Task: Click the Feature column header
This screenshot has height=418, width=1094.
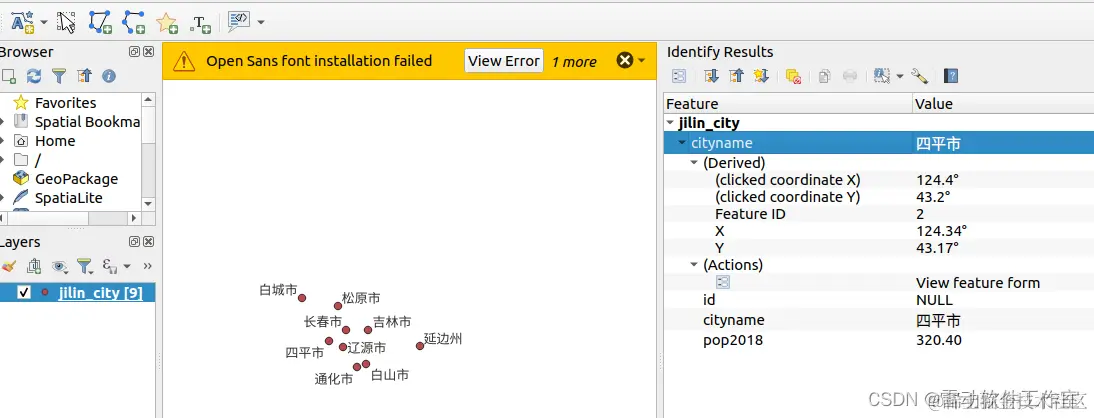Action: [788, 103]
